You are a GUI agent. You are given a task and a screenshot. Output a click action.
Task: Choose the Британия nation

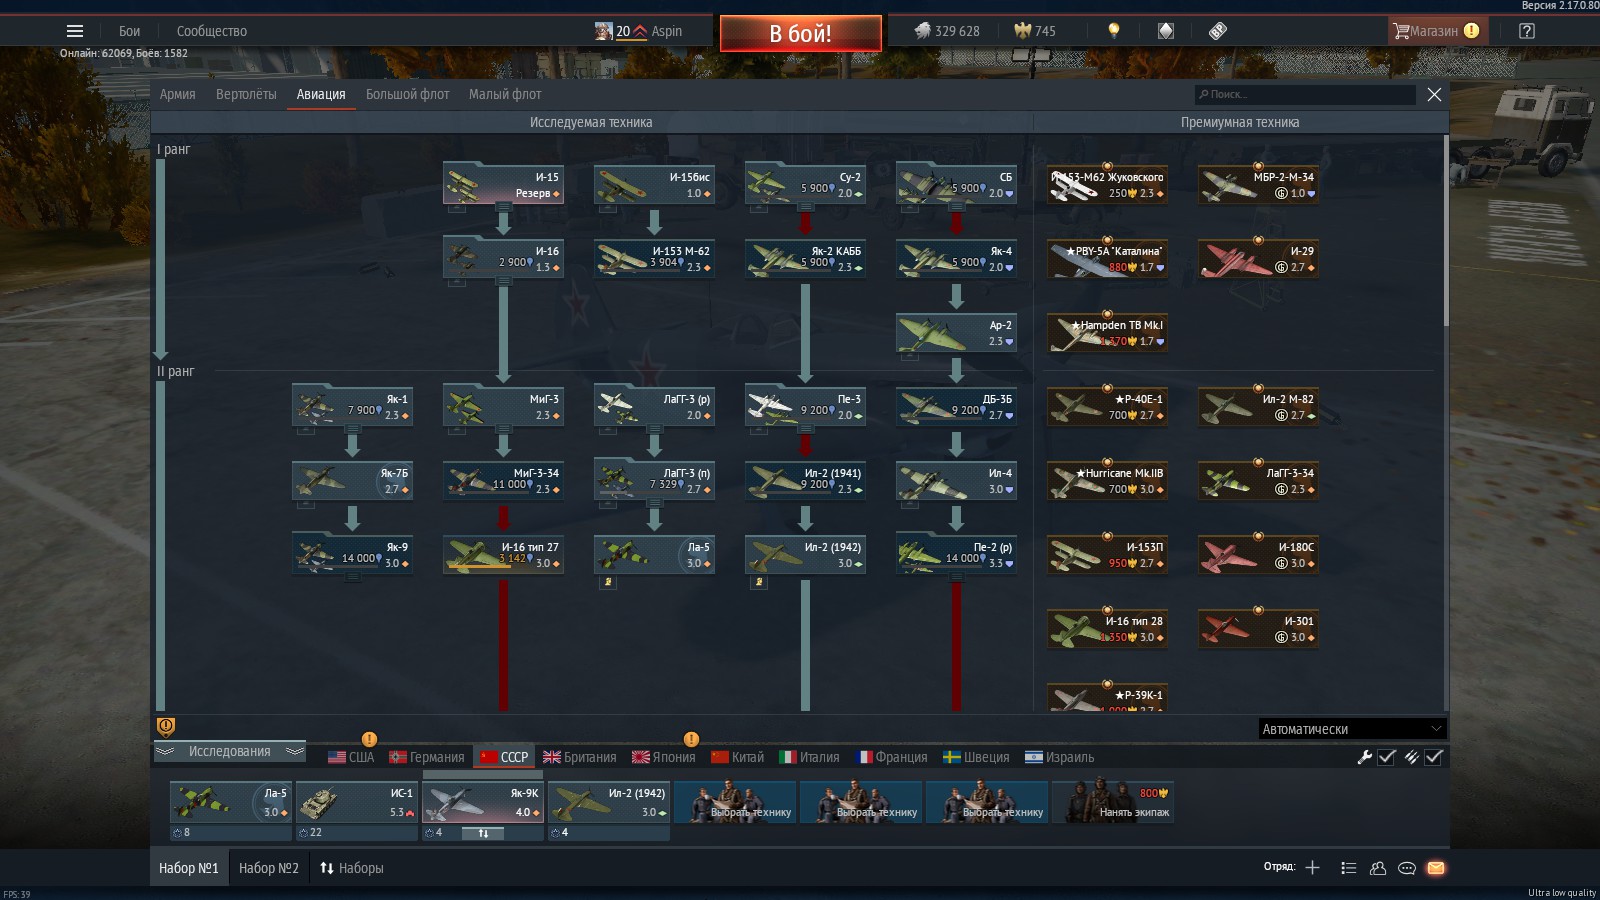[580, 757]
